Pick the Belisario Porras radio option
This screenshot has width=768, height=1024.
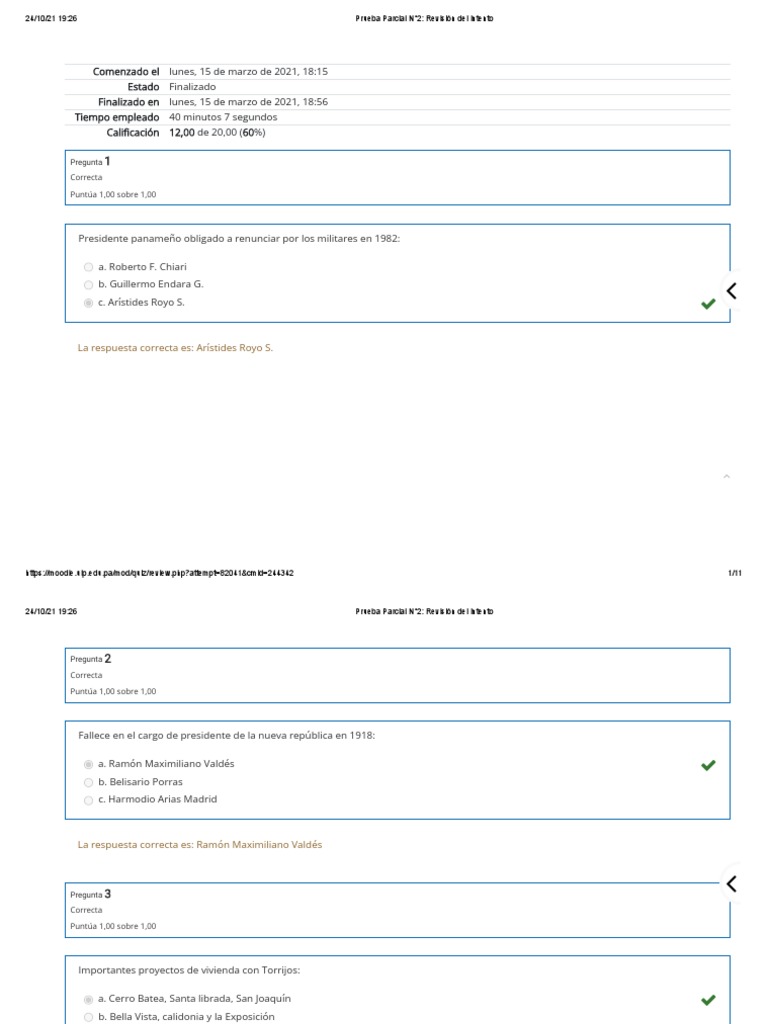tap(89, 782)
